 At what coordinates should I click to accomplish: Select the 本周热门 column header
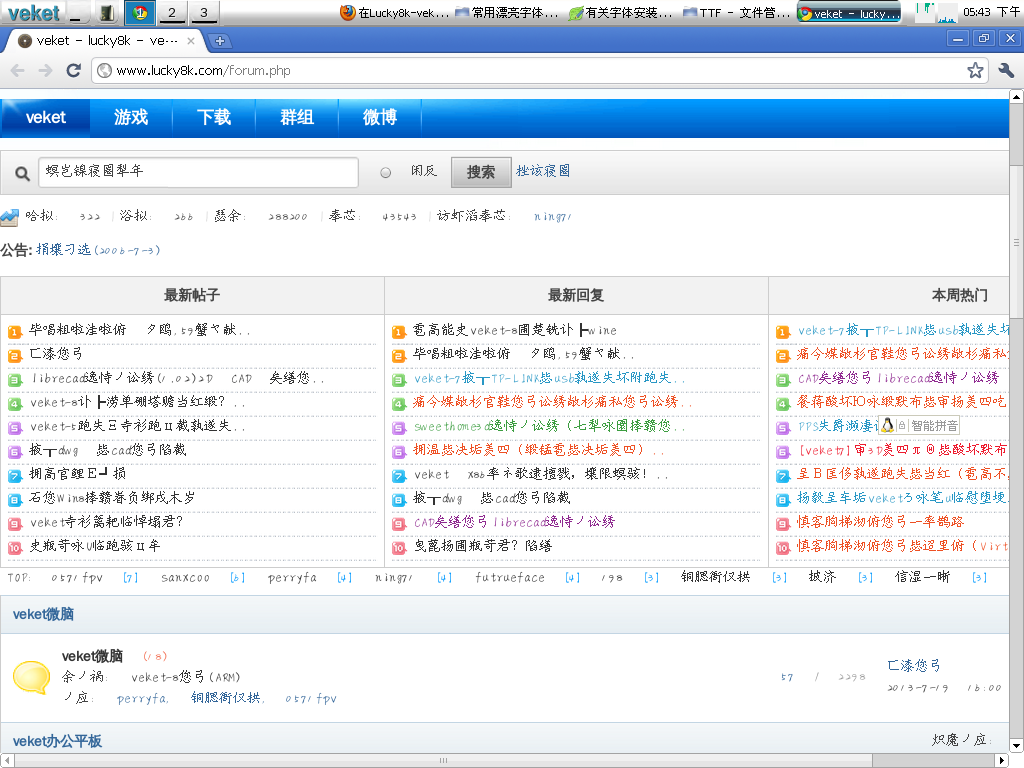[x=959, y=295]
